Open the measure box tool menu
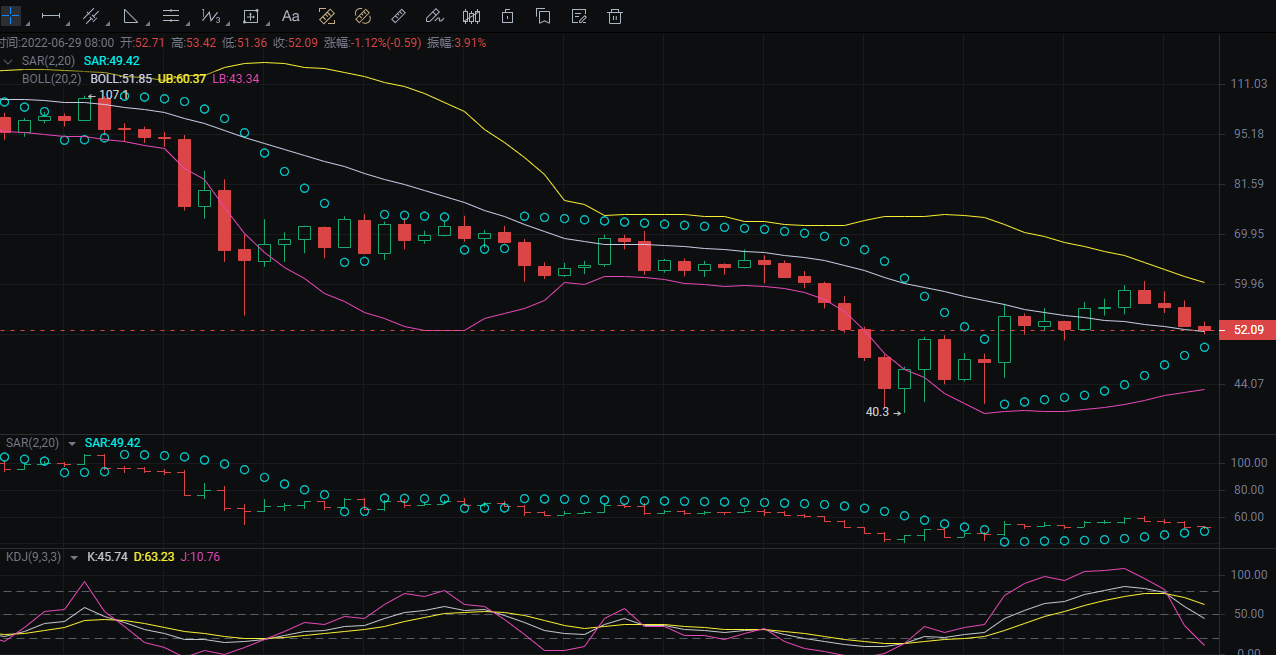The height and width of the screenshot is (655, 1276). point(251,16)
